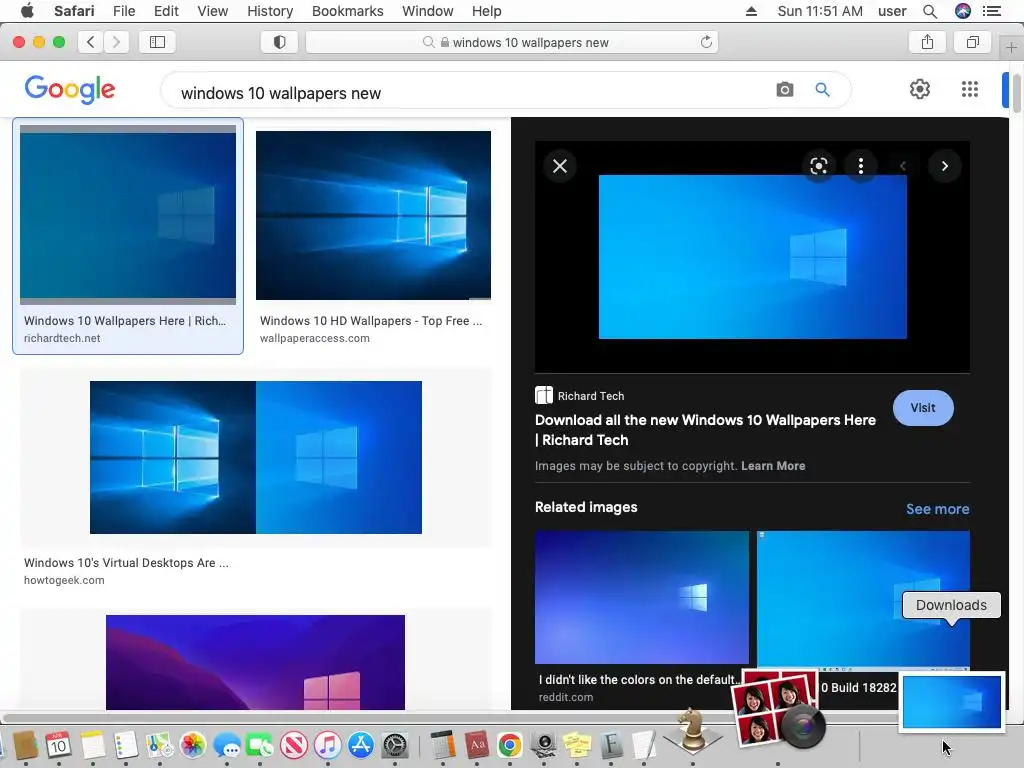Launch Calculator from the Dock

443,744
